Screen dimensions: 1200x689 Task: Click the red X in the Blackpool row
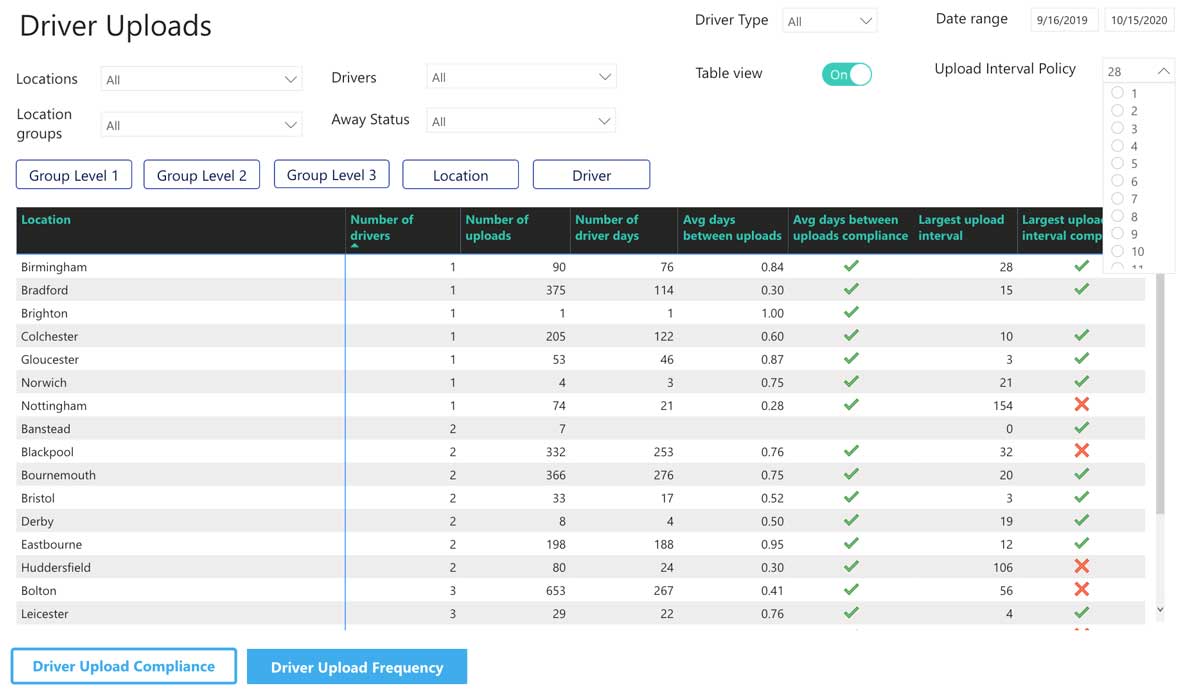point(1081,451)
